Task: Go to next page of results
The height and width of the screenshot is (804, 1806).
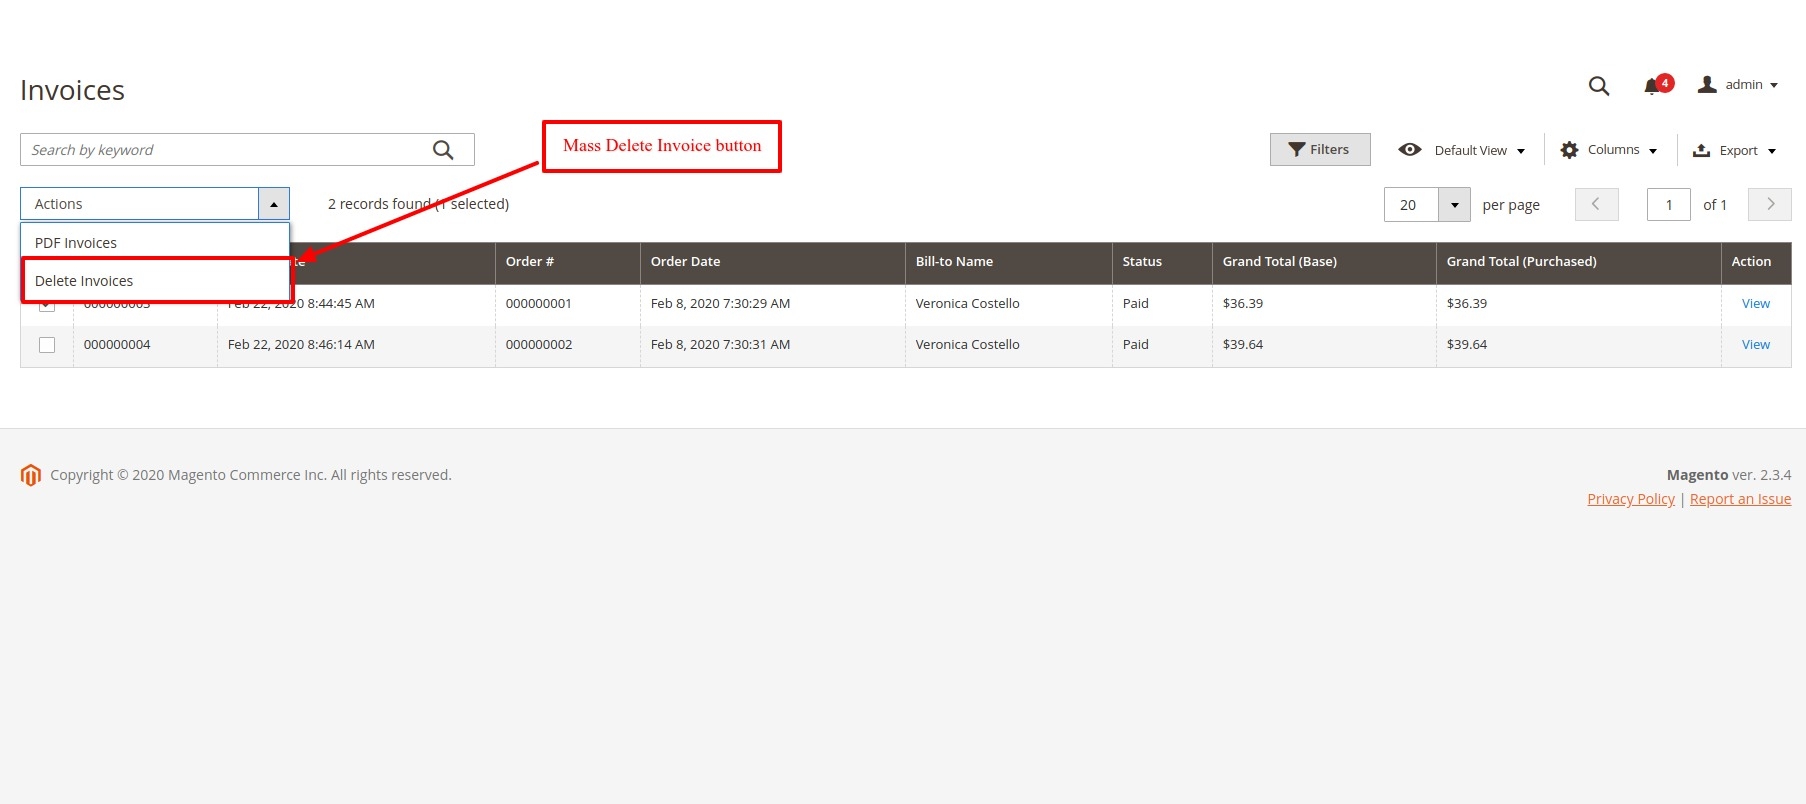Action: (x=1770, y=204)
